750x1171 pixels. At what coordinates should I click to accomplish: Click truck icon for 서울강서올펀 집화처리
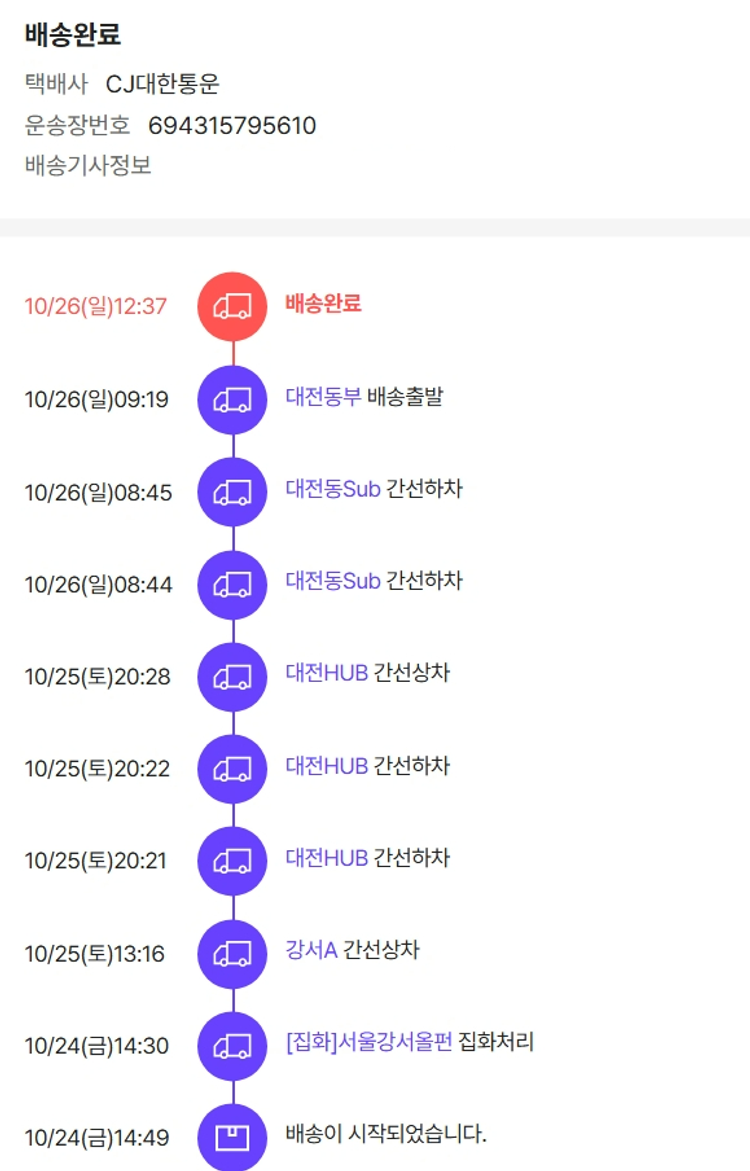[233, 1046]
